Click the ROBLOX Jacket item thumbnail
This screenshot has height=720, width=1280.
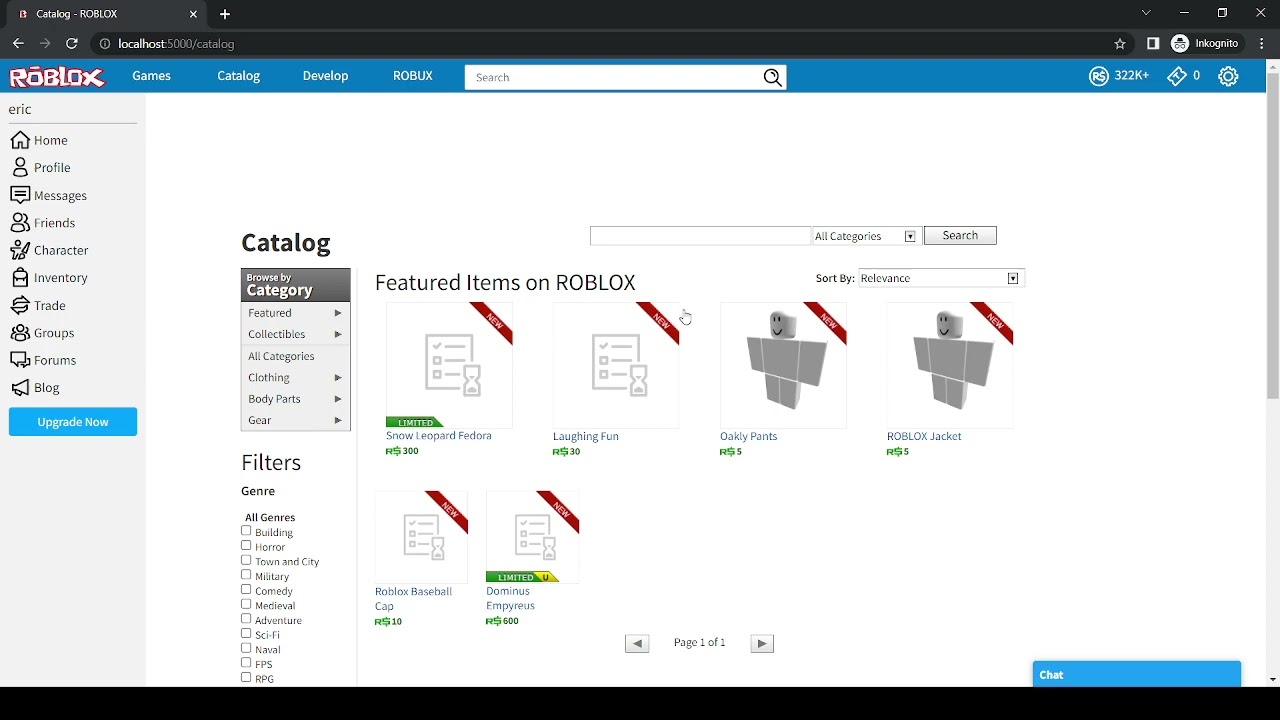point(950,365)
